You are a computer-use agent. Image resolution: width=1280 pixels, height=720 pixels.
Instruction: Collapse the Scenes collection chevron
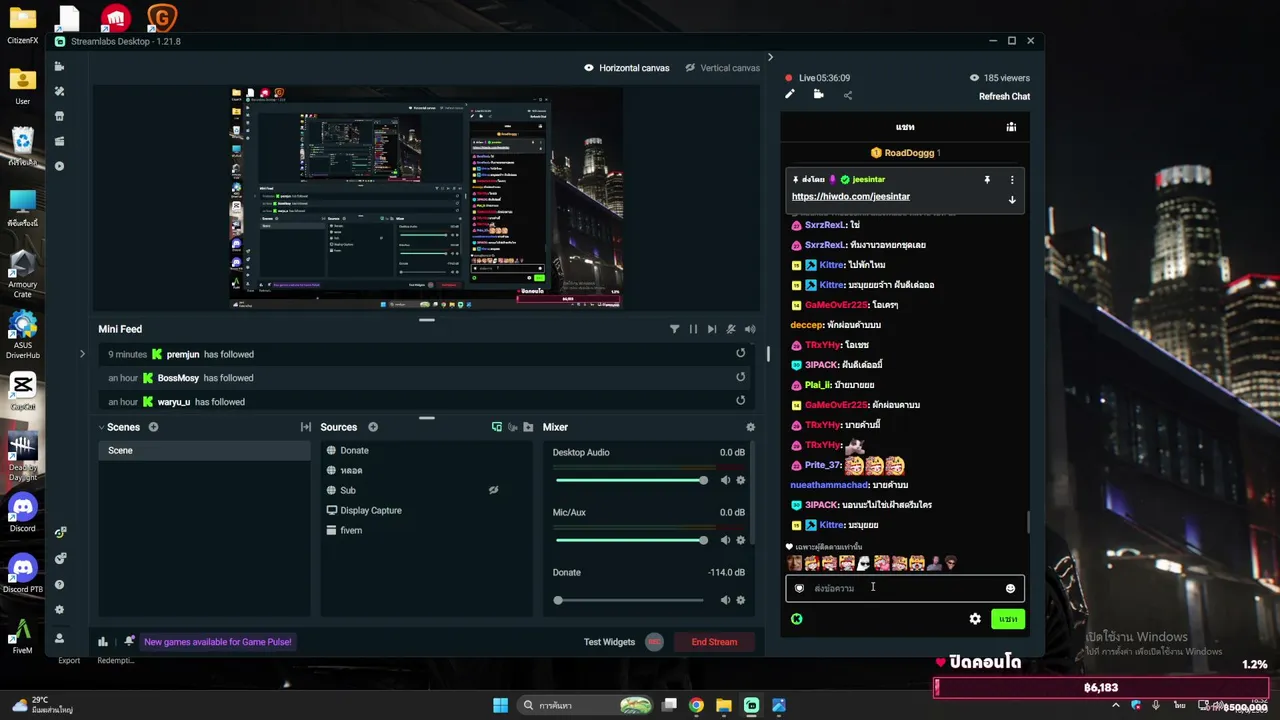pyautogui.click(x=101, y=427)
